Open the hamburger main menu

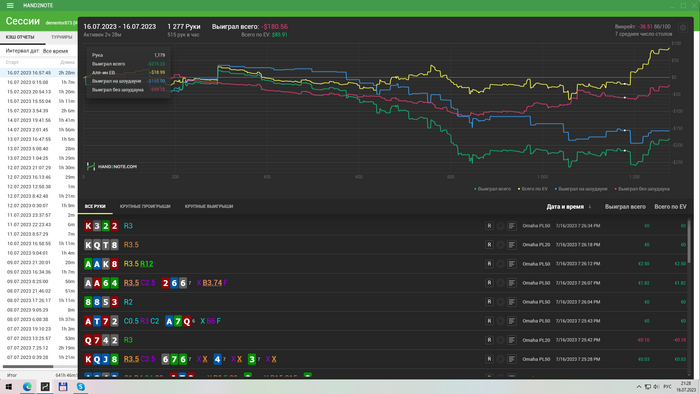[x=10, y=5]
